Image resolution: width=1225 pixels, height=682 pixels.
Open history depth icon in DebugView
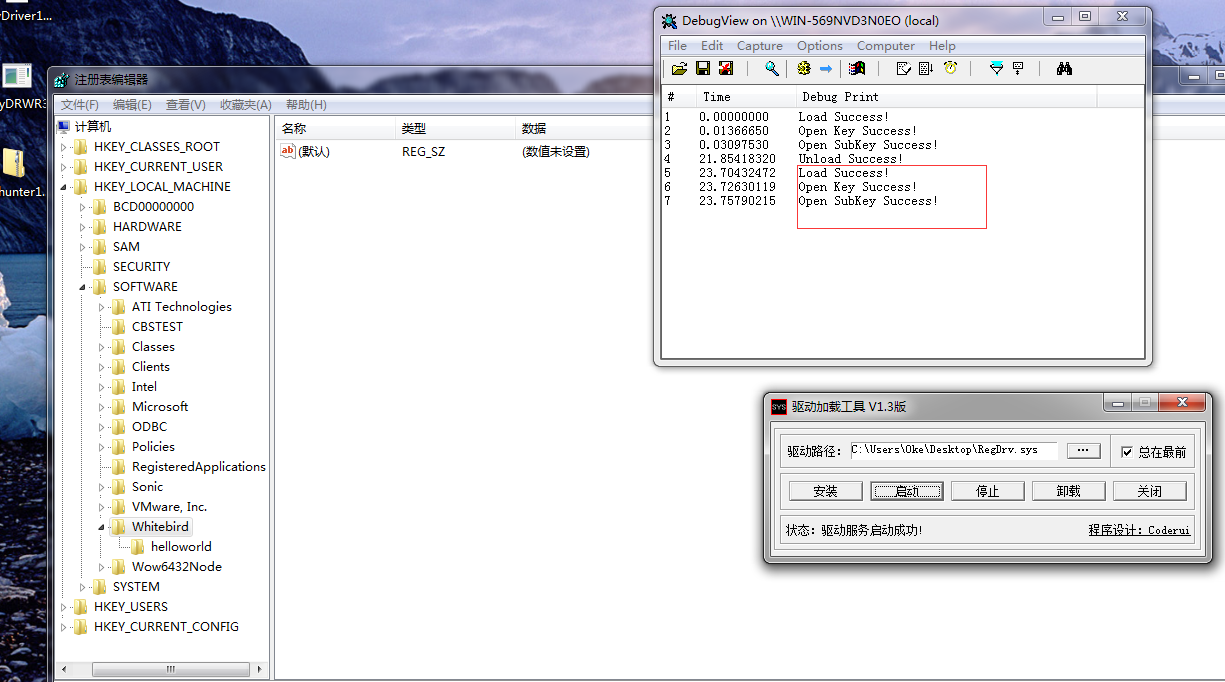coord(1018,68)
